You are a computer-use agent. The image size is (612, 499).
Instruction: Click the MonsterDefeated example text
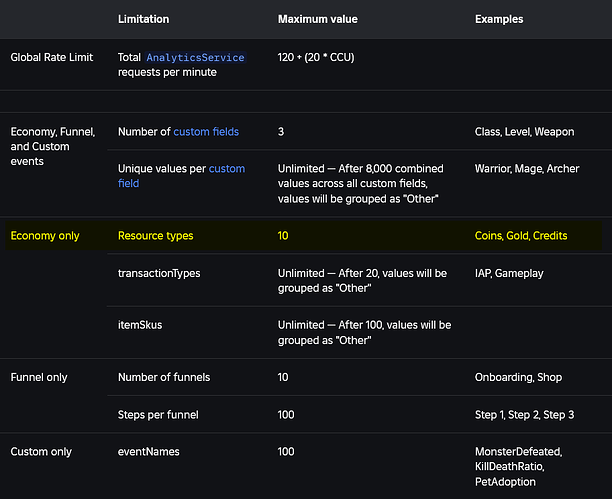518,452
